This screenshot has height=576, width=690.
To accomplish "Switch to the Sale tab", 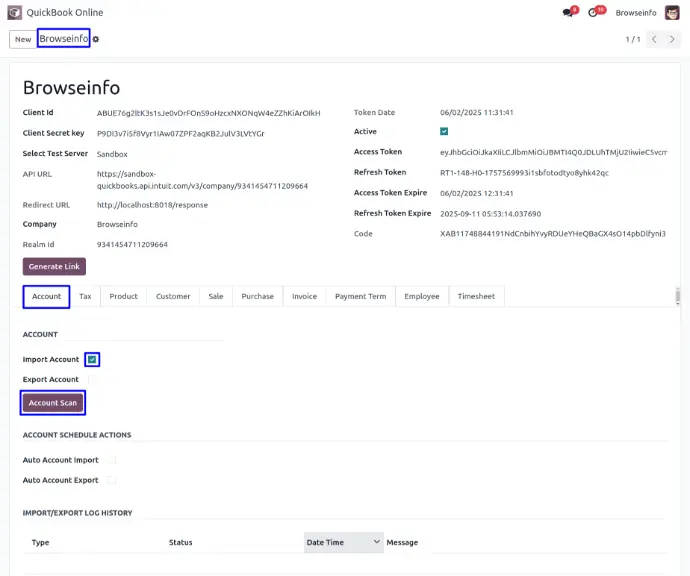I will (216, 297).
